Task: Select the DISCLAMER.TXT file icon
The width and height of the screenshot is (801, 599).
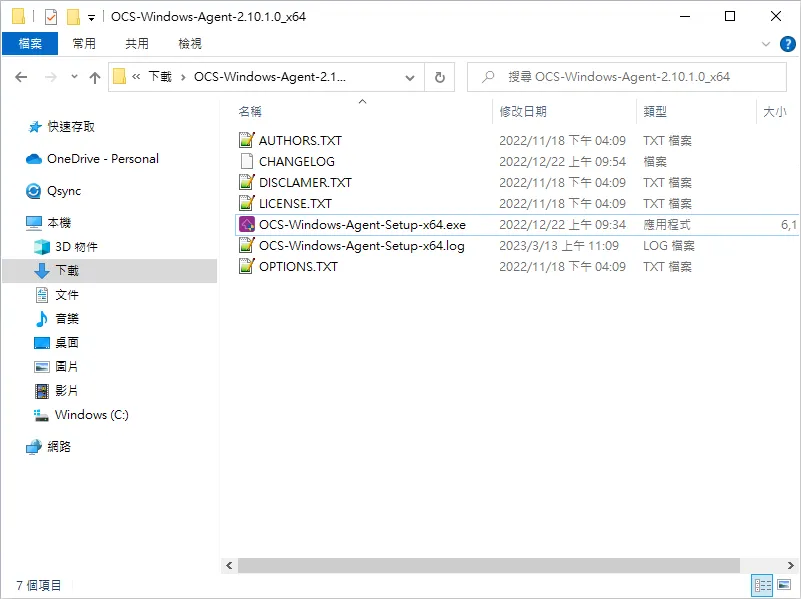Action: (x=247, y=182)
